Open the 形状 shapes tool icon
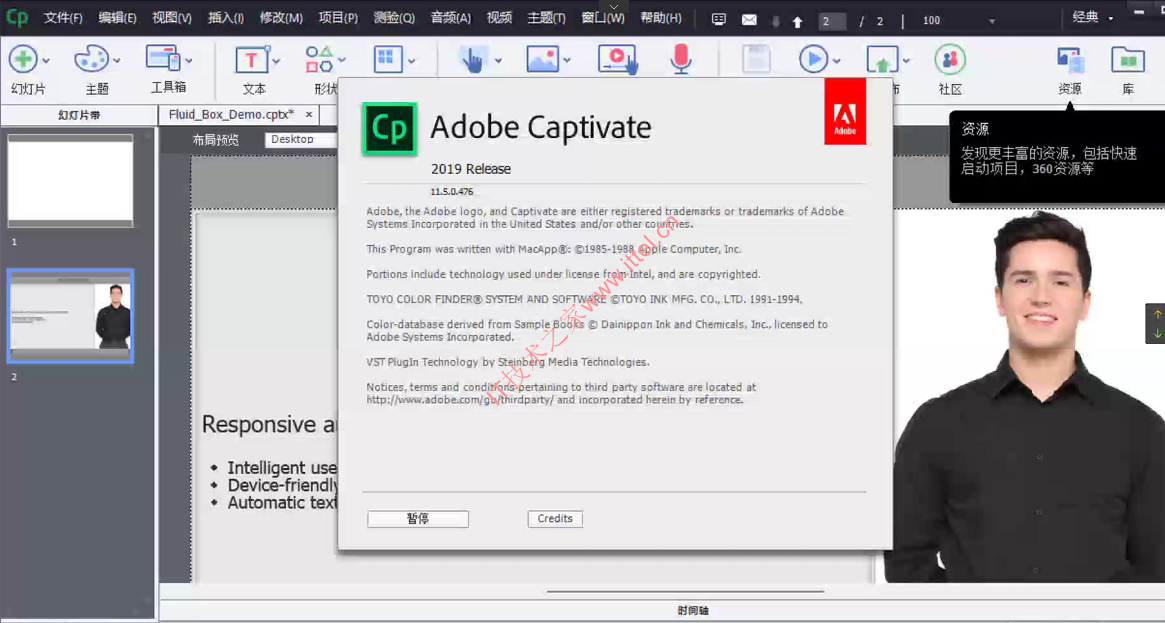The width and height of the screenshot is (1165, 623). [x=319, y=59]
